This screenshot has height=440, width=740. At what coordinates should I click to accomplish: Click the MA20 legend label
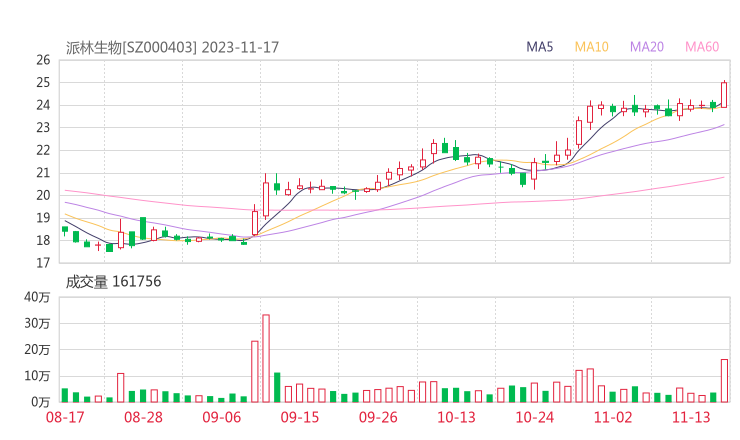647,47
